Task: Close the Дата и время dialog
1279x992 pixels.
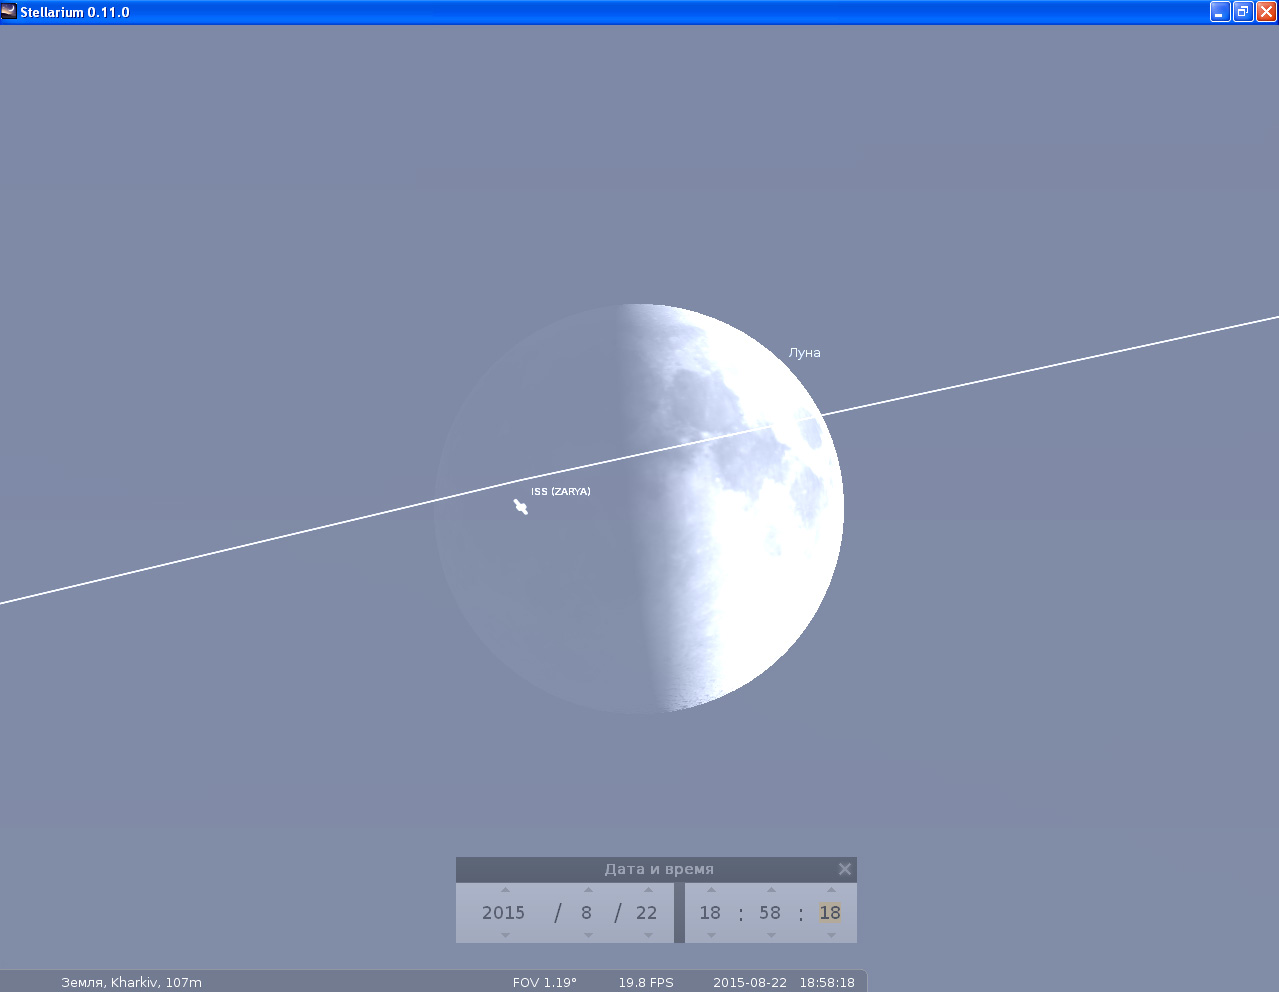Action: click(x=845, y=869)
